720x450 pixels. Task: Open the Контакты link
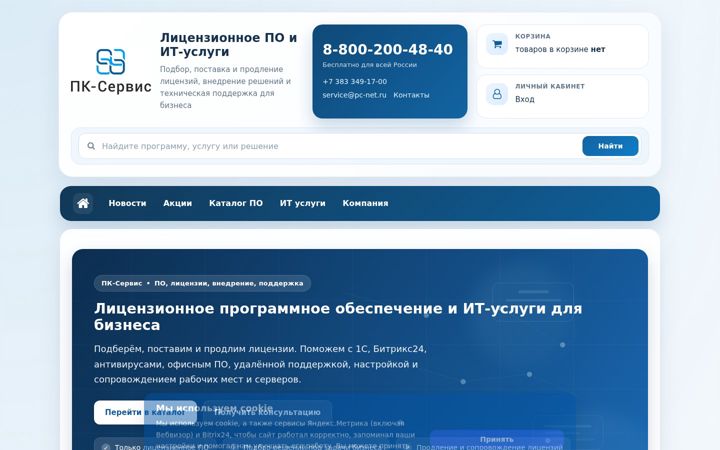point(411,95)
